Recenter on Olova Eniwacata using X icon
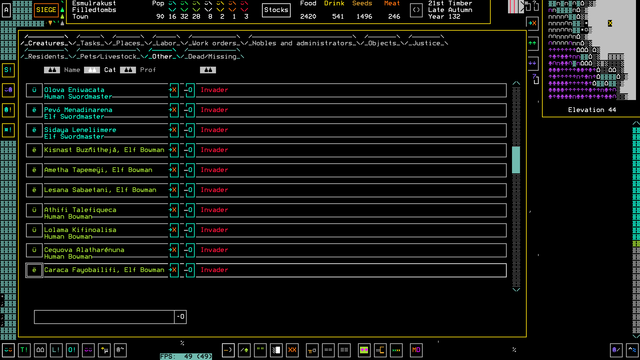 174,90
